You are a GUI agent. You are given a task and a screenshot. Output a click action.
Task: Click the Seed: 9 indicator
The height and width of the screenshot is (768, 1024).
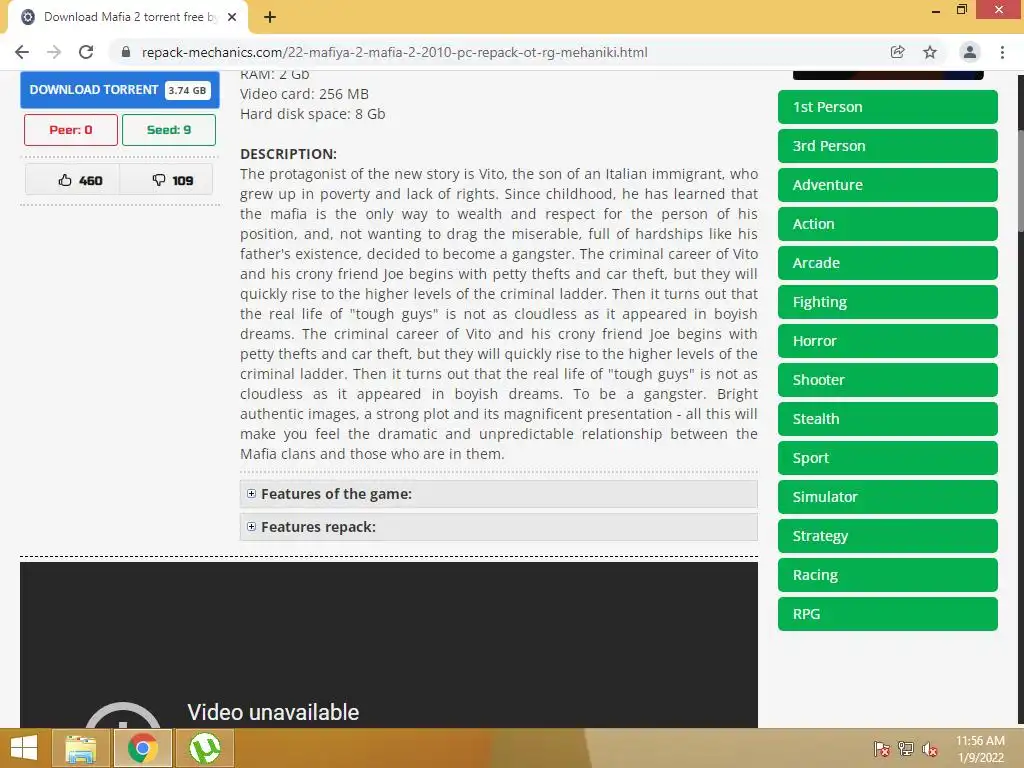coord(168,130)
